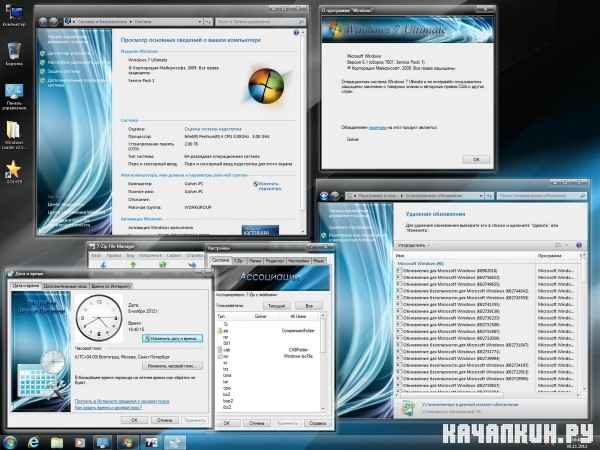Click the vertical scrollbar in the installed updates list

point(583,321)
